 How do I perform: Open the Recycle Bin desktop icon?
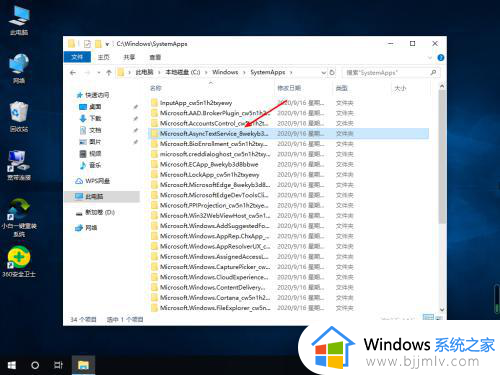[19, 117]
